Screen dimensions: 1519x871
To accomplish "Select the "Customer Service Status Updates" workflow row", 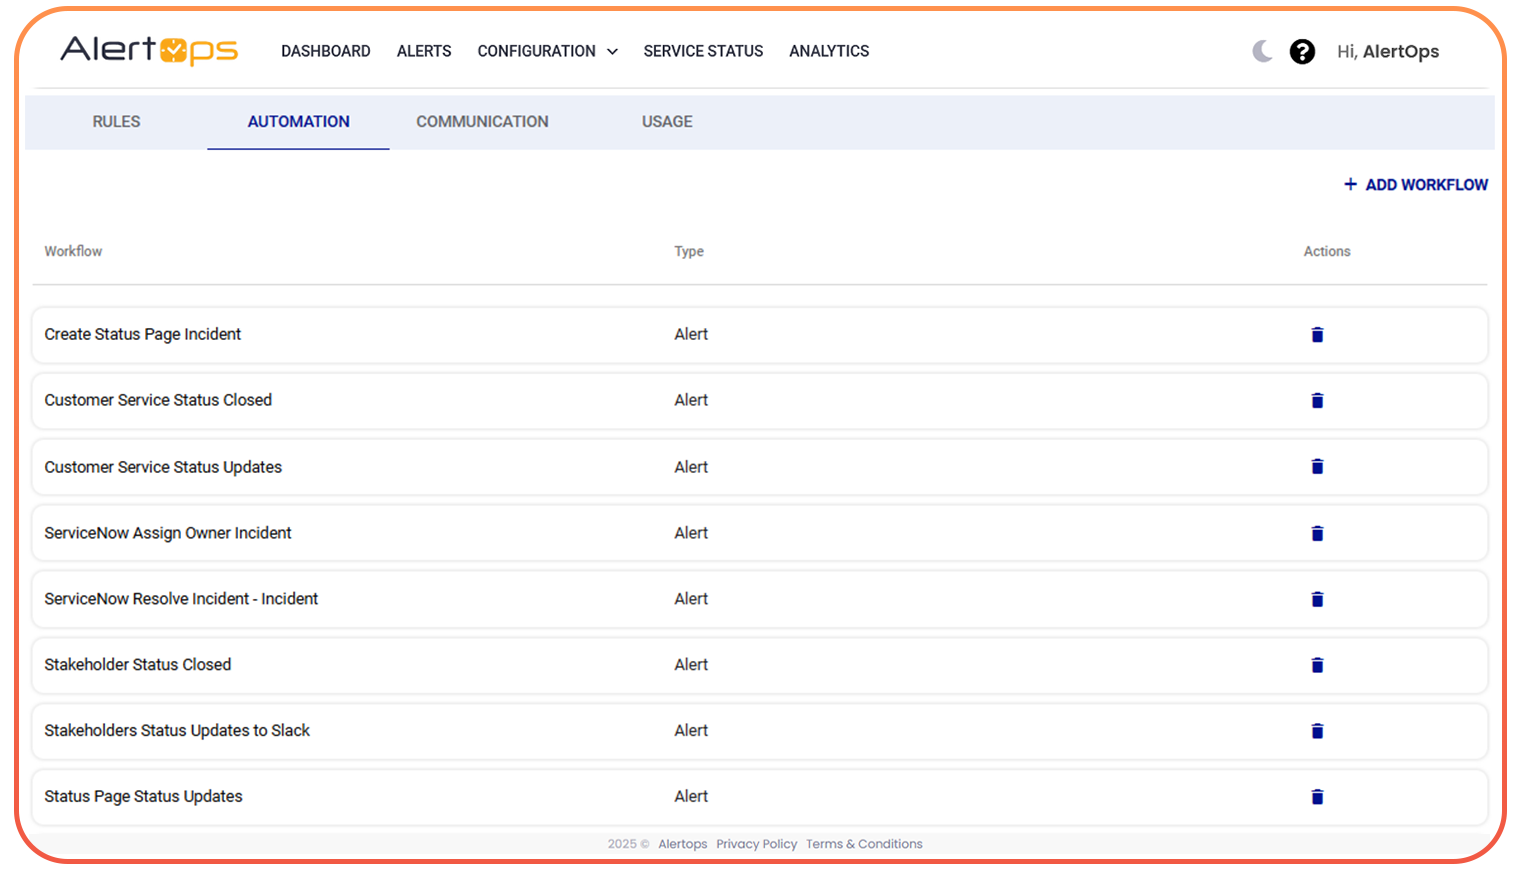I will [400, 467].
